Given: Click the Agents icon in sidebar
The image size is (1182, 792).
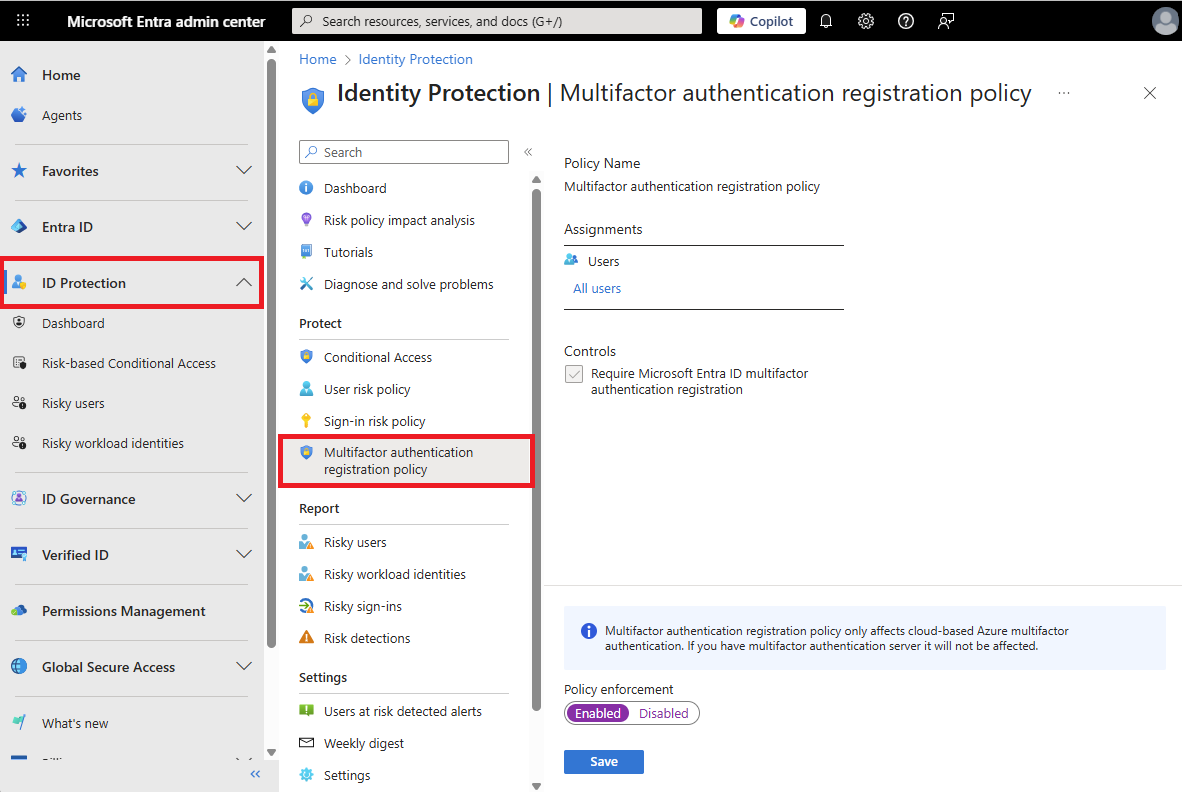Looking at the screenshot, I should pyautogui.click(x=20, y=115).
